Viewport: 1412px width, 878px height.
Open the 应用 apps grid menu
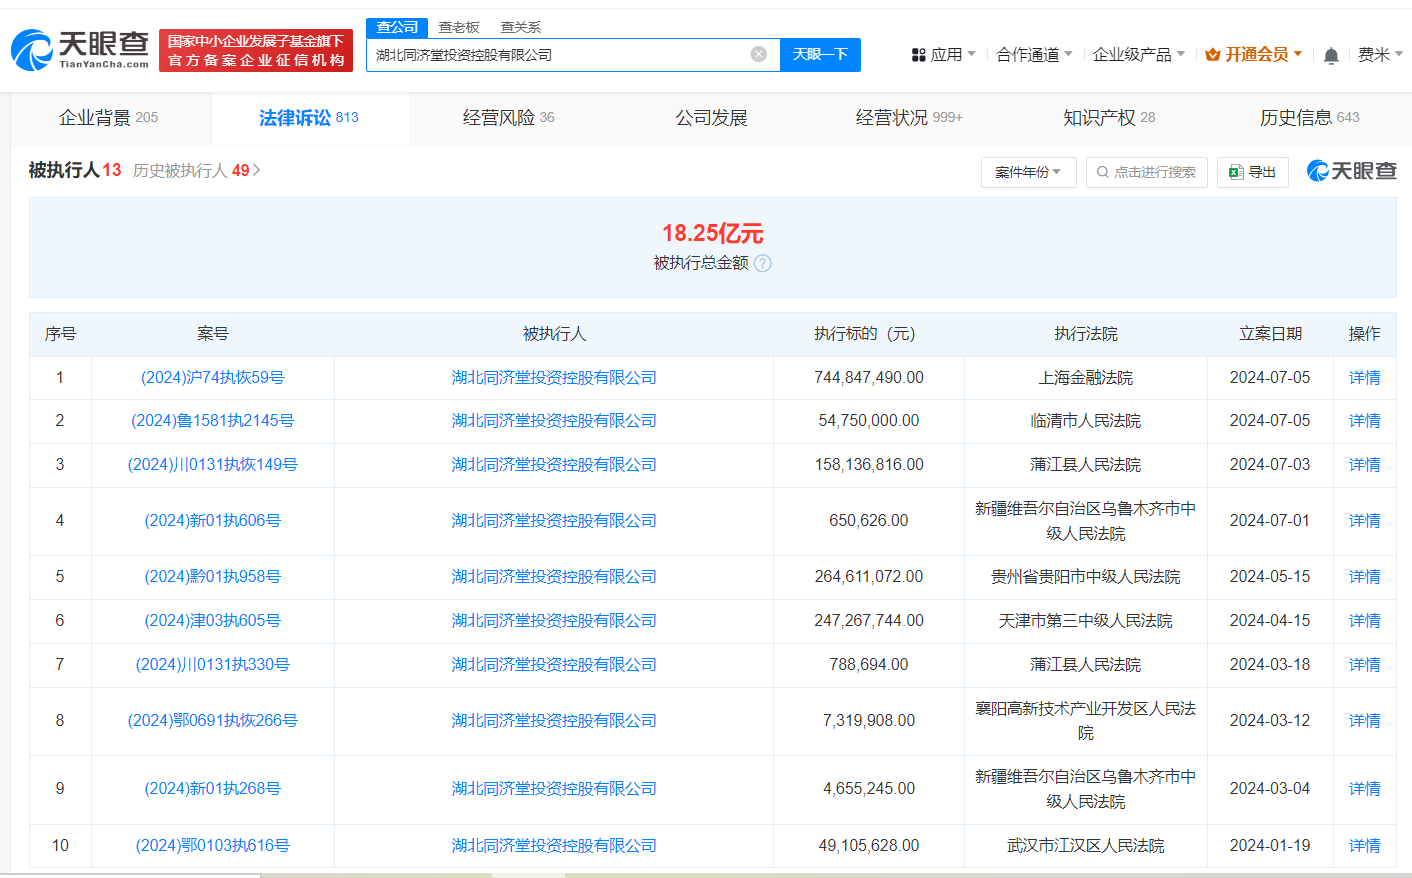pyautogui.click(x=943, y=54)
